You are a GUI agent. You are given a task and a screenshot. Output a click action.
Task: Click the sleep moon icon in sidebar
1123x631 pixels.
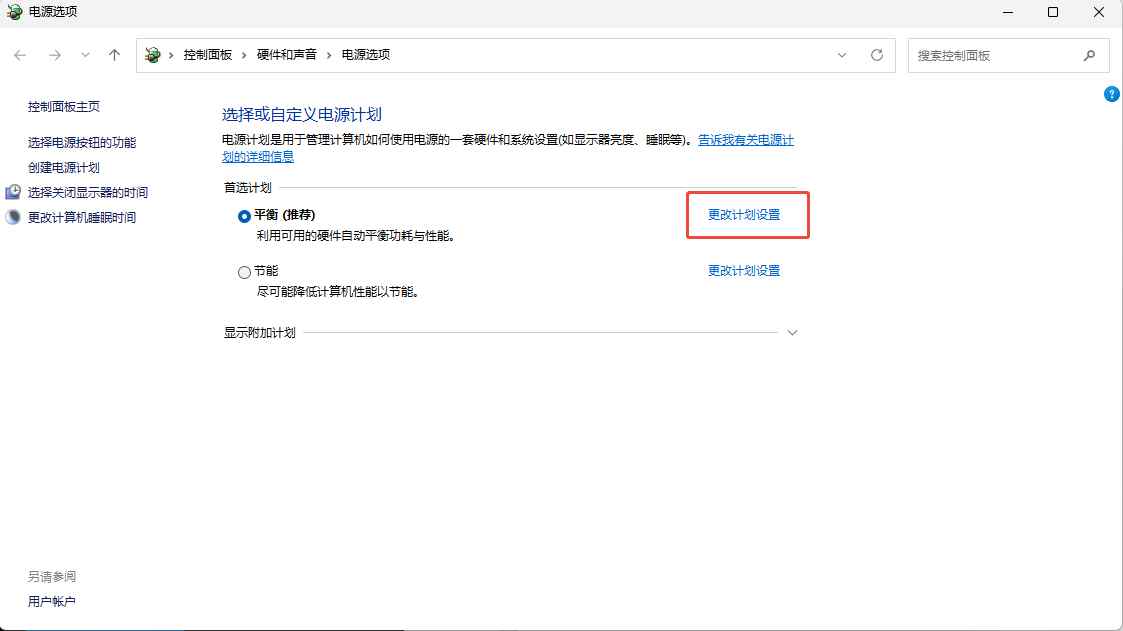click(x=13, y=217)
